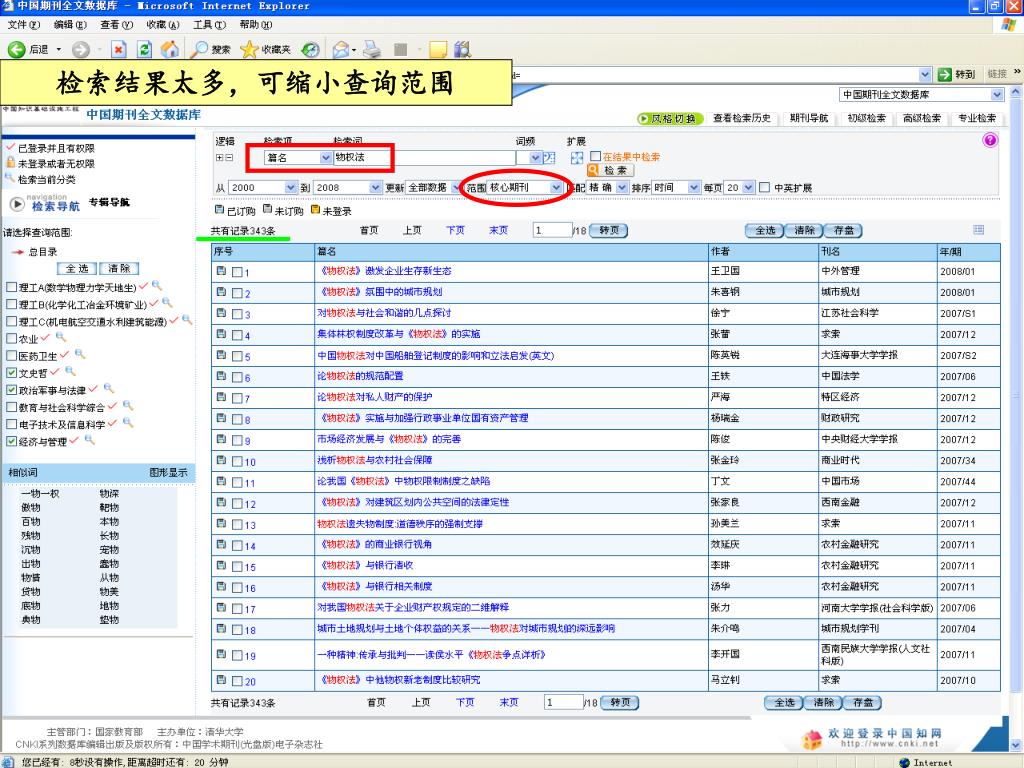Select the similar word 一物一权
This screenshot has height=768, width=1024.
click(x=40, y=494)
